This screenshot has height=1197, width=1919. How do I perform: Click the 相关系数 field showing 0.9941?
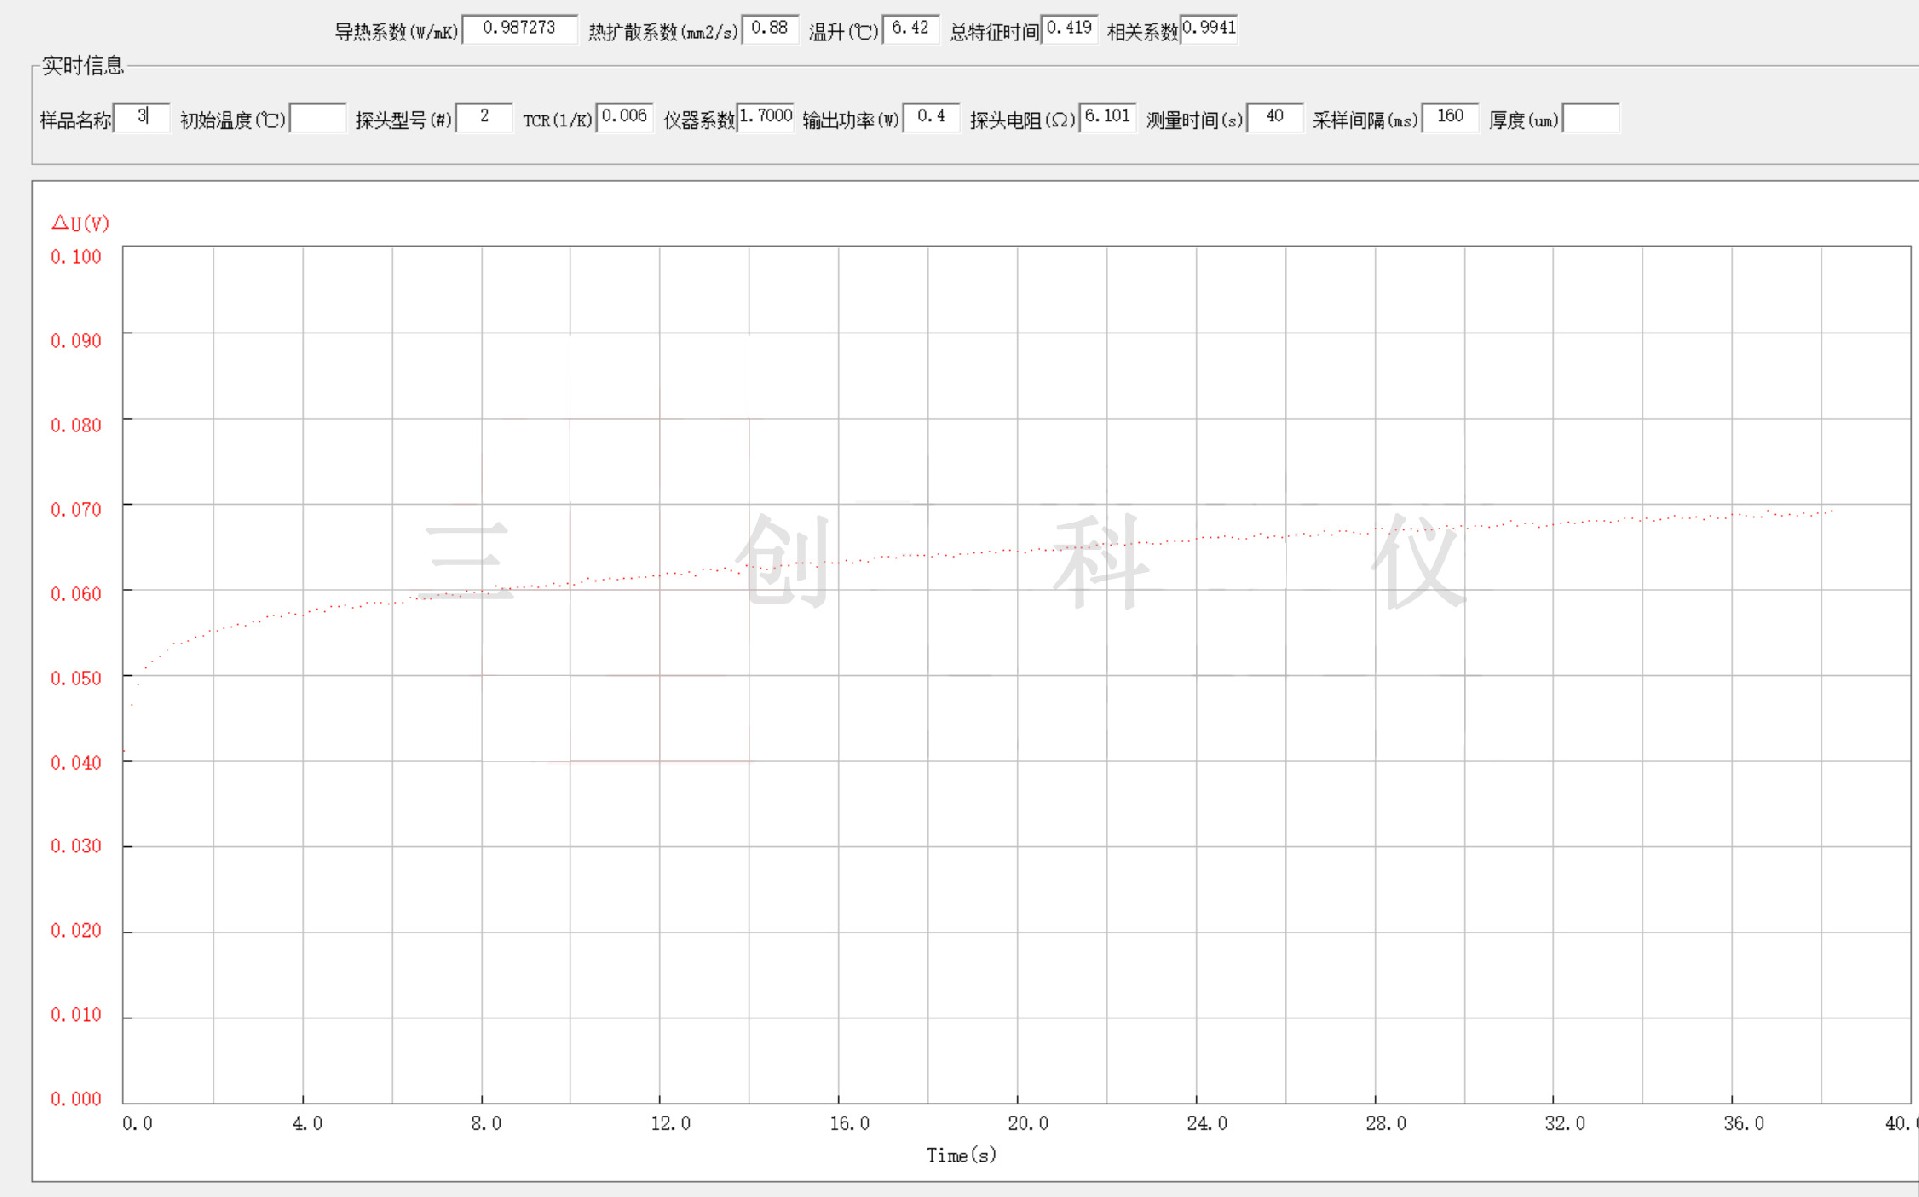click(x=1209, y=29)
